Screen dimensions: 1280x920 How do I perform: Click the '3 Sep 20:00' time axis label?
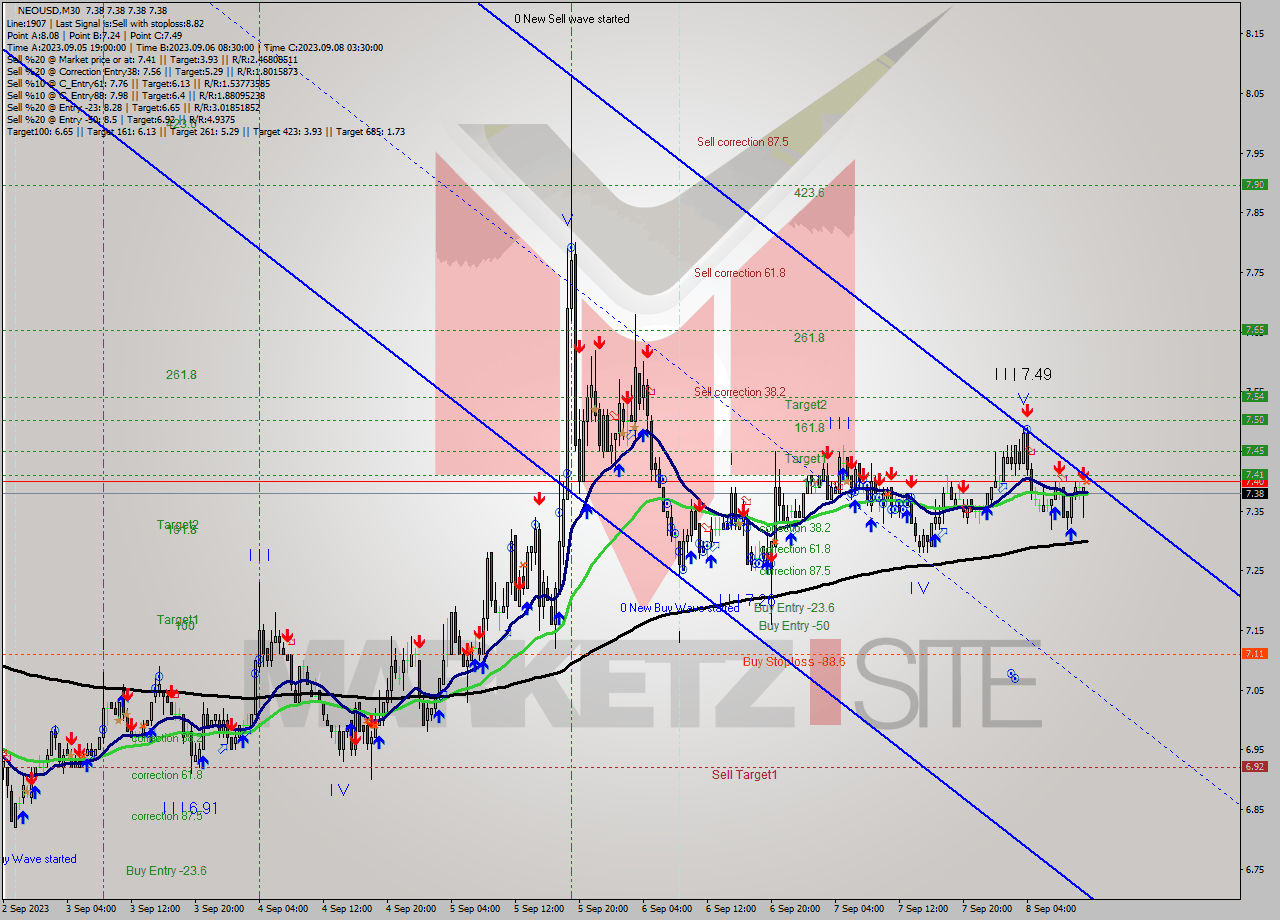tap(219, 909)
